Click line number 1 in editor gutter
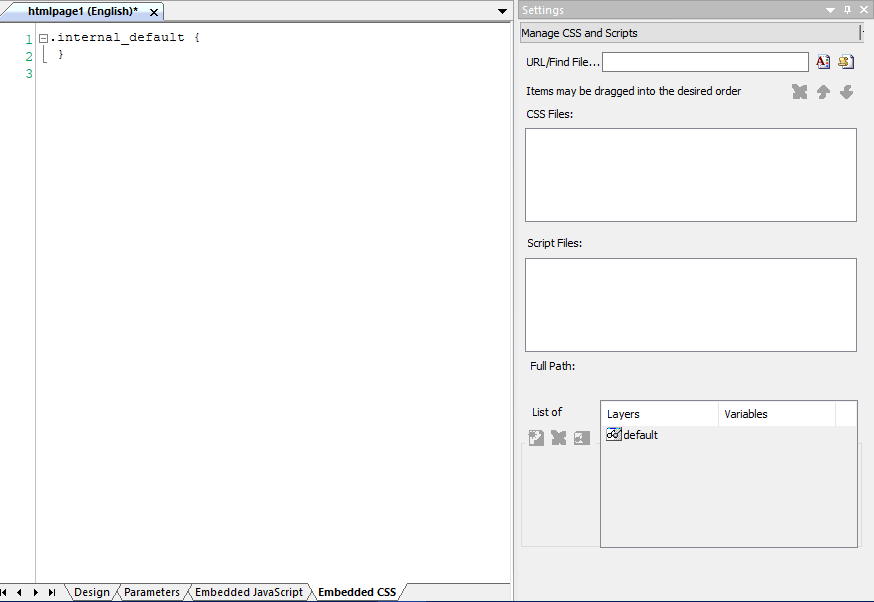The image size is (874, 602). tap(29, 39)
